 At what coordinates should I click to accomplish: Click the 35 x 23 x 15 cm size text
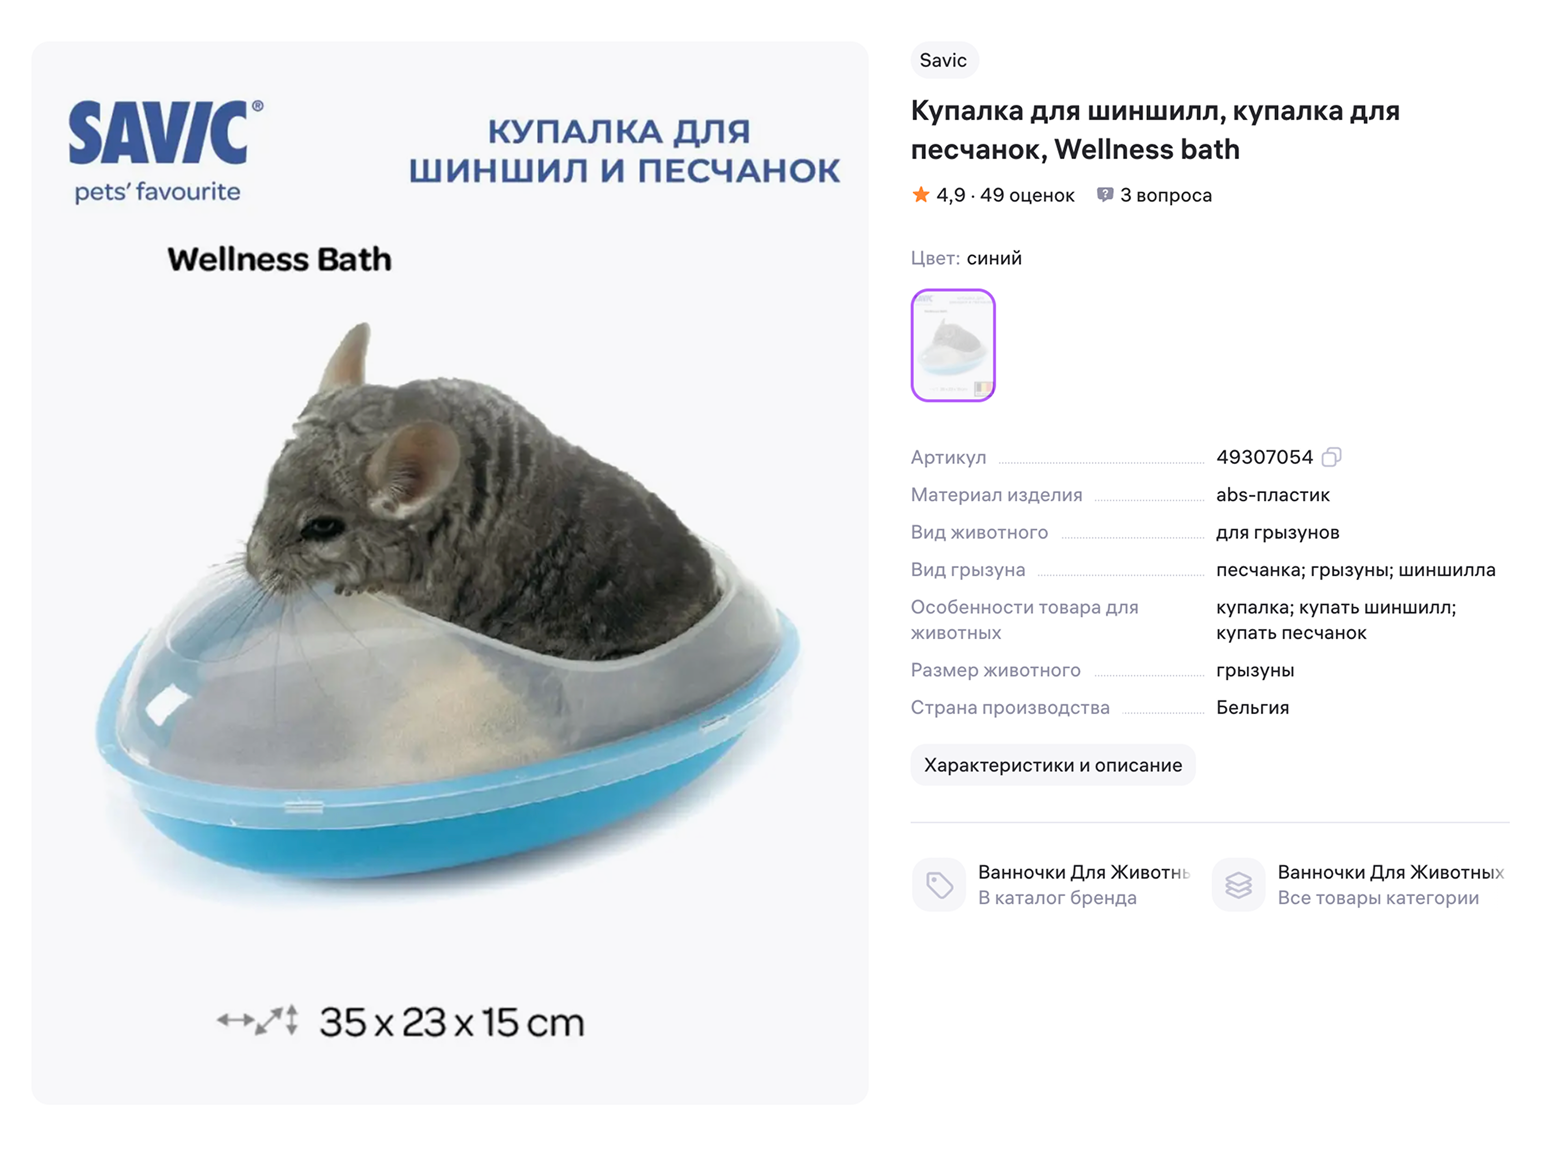pos(451,1022)
